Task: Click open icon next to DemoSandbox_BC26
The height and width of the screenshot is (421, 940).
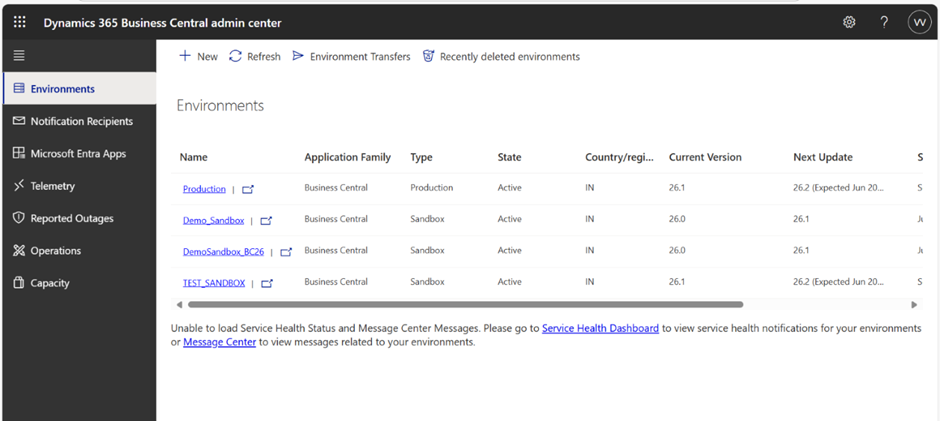Action: pos(286,252)
